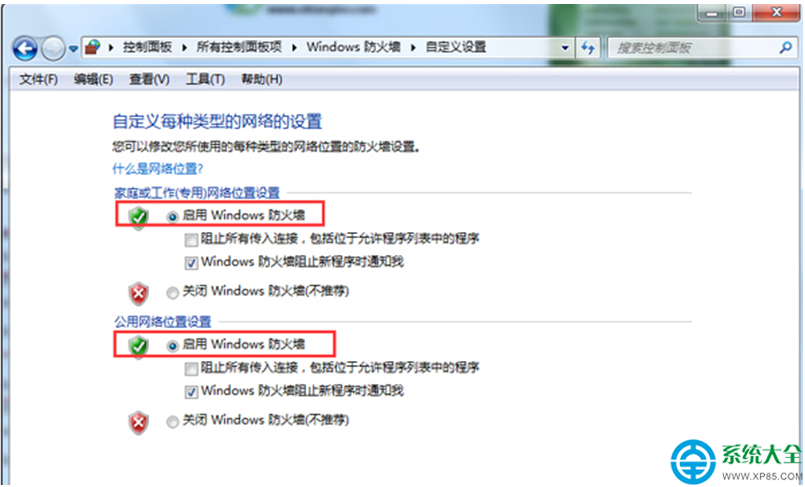805x487 pixels.
Task: Click red shield icon in public network section
Action: [139, 423]
